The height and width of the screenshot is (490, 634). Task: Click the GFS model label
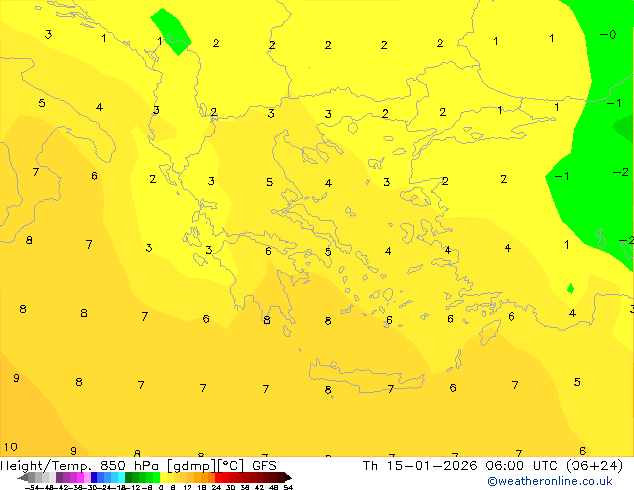264,466
